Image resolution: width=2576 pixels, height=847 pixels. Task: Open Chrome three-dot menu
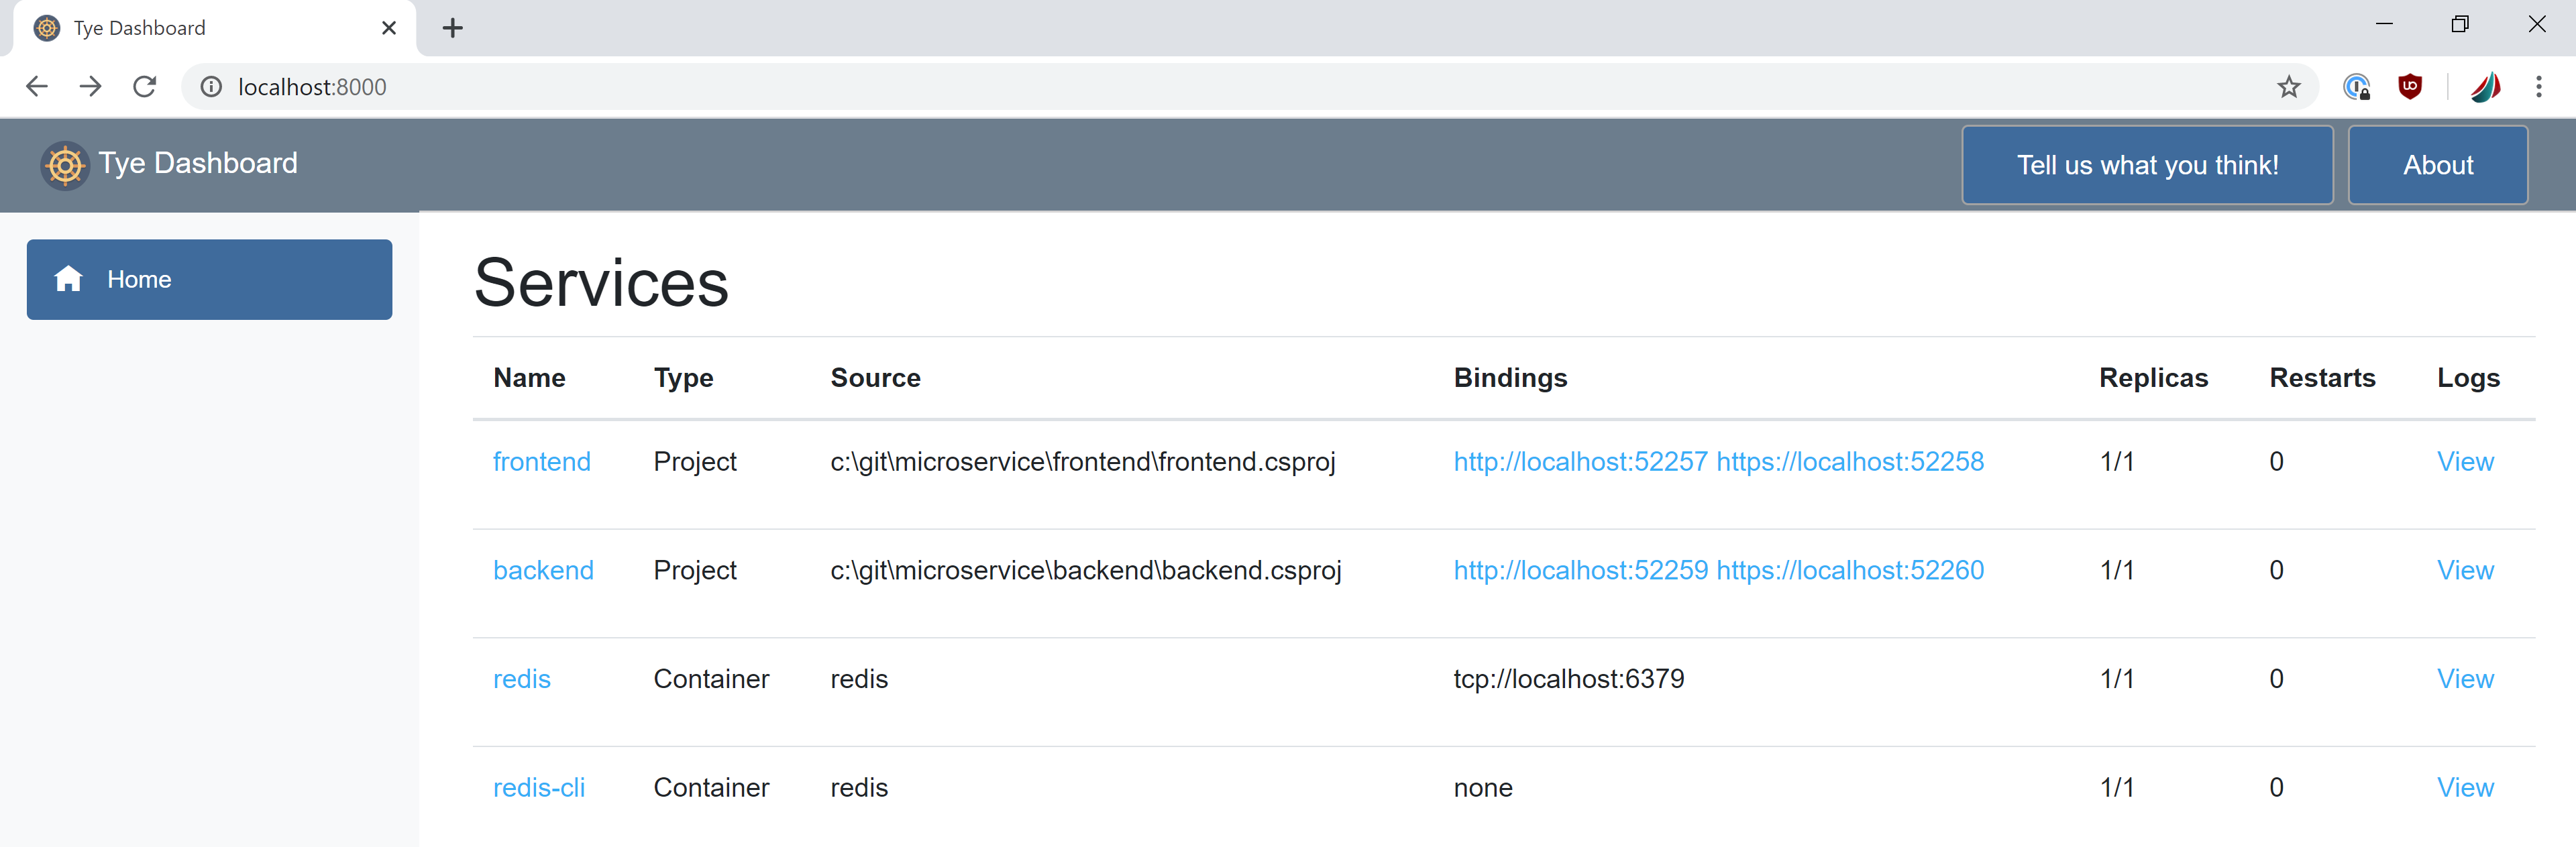pyautogui.click(x=2538, y=87)
